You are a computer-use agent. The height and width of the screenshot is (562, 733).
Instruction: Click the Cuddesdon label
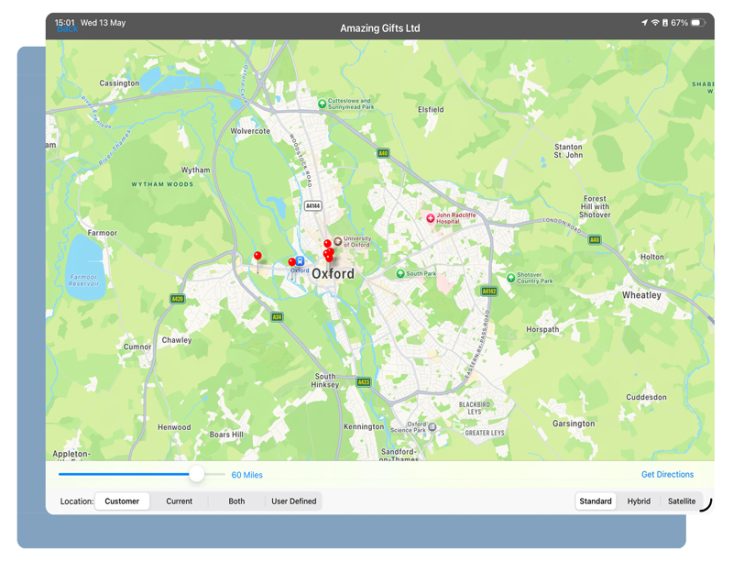tap(647, 397)
